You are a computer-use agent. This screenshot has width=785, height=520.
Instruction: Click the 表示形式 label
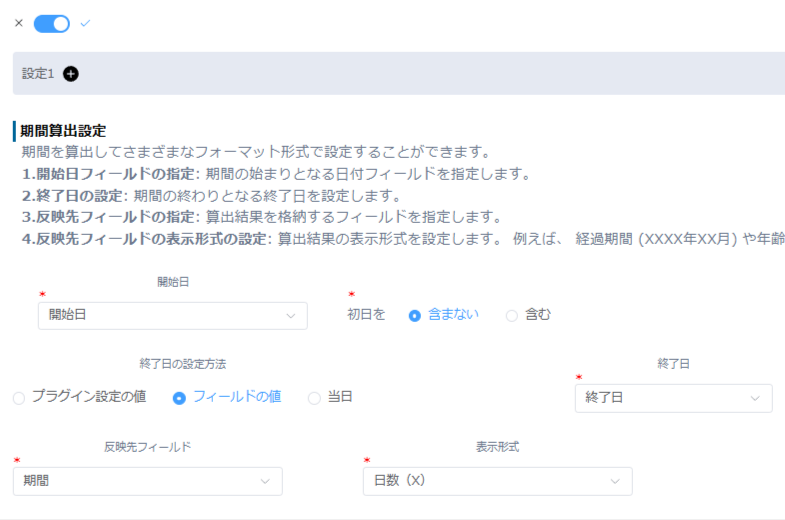click(x=498, y=447)
